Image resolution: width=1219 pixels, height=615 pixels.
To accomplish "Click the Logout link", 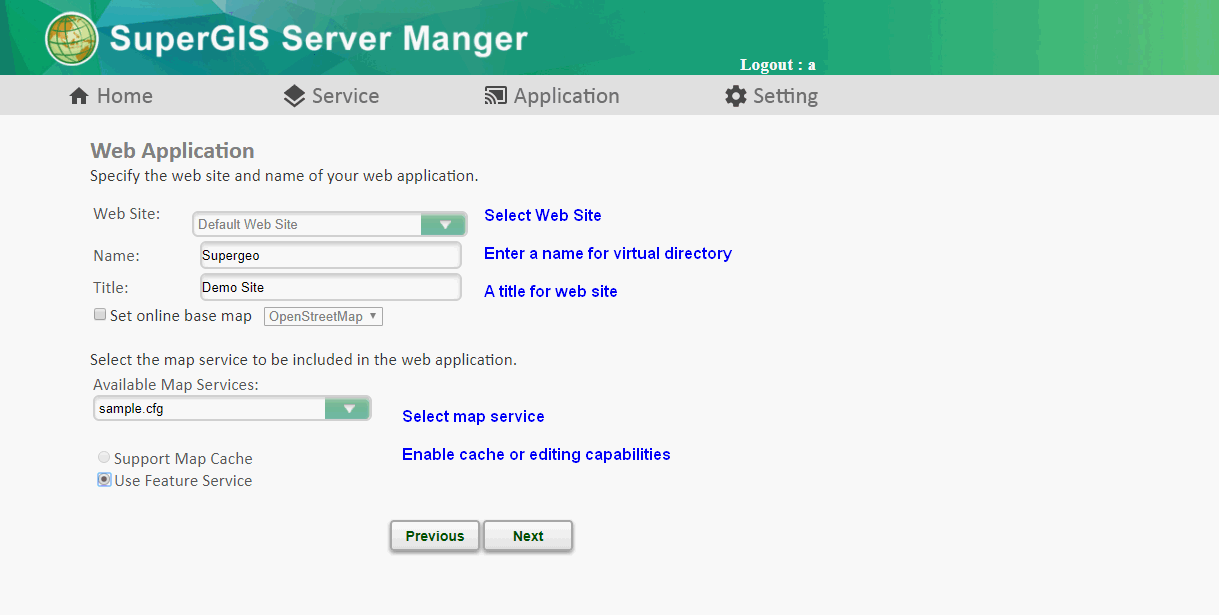I will coord(777,65).
